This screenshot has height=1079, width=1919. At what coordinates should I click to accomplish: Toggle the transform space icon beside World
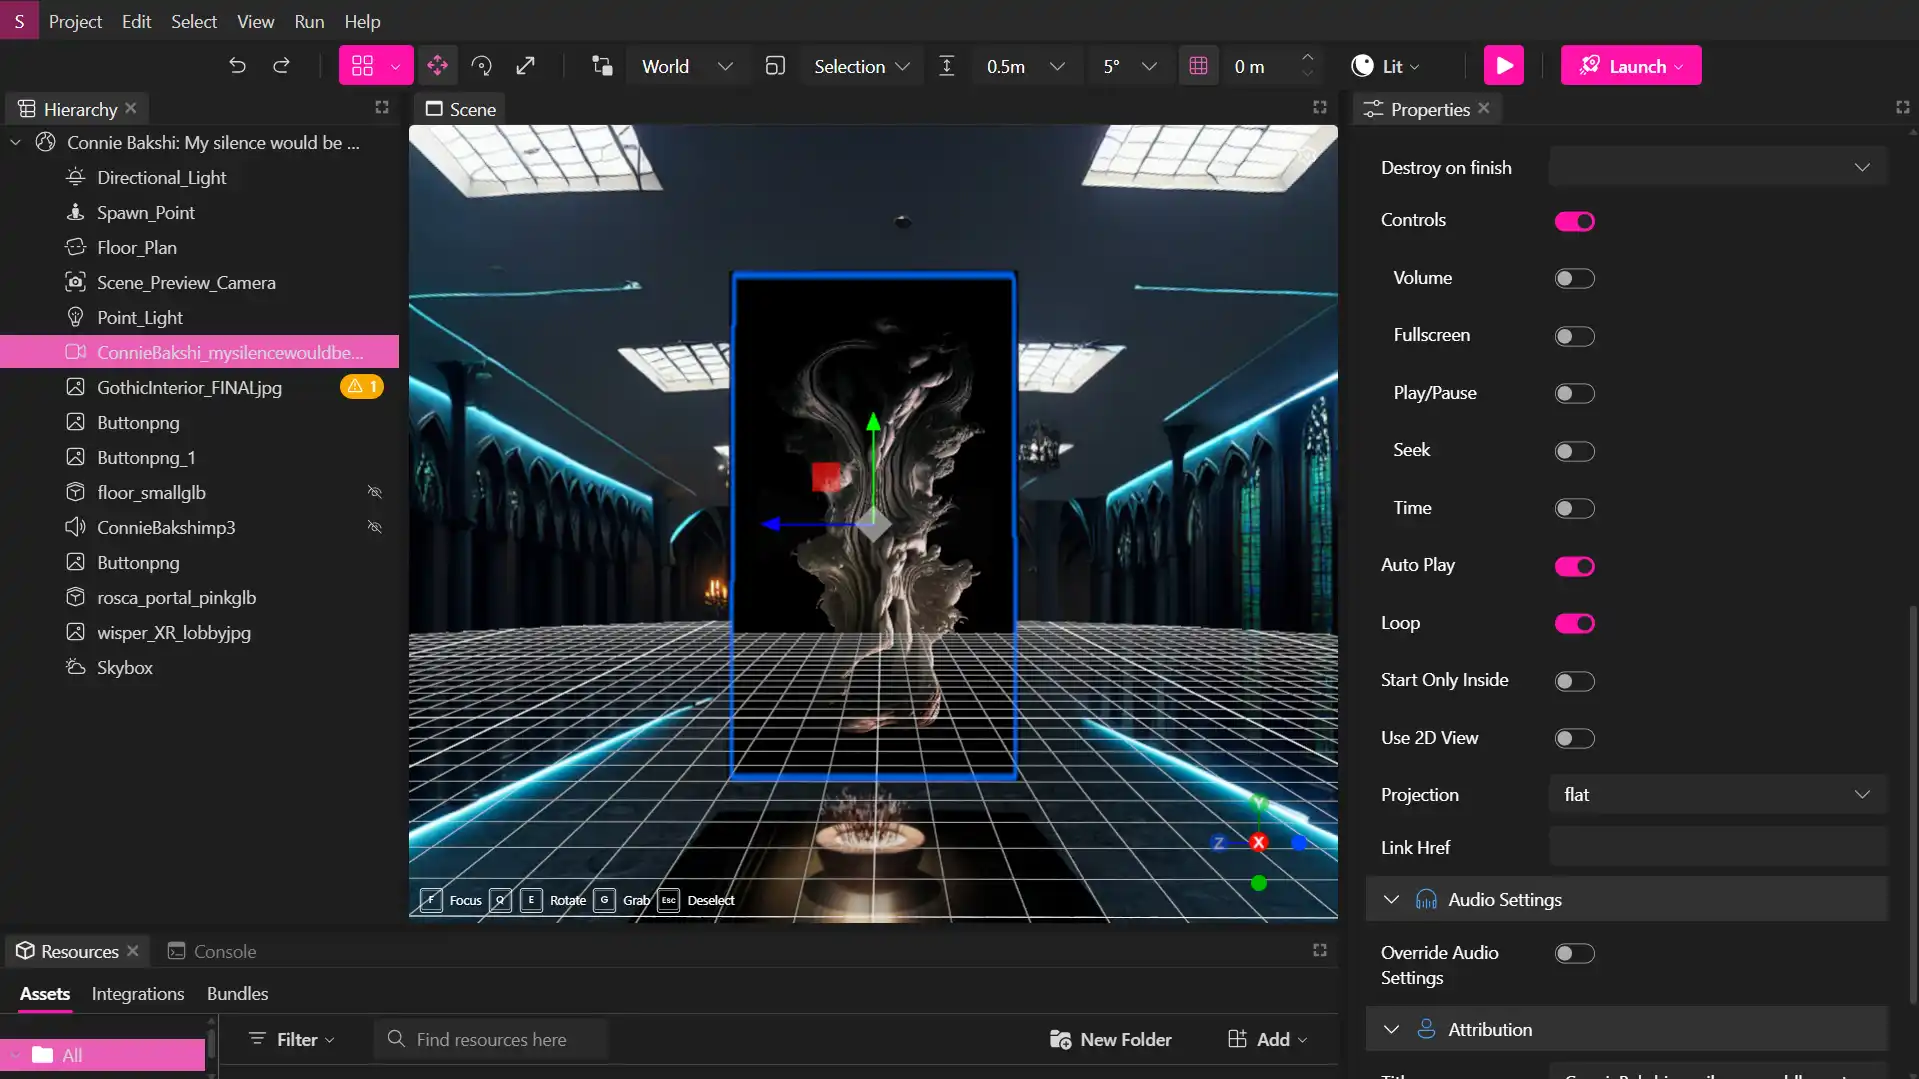(602, 66)
